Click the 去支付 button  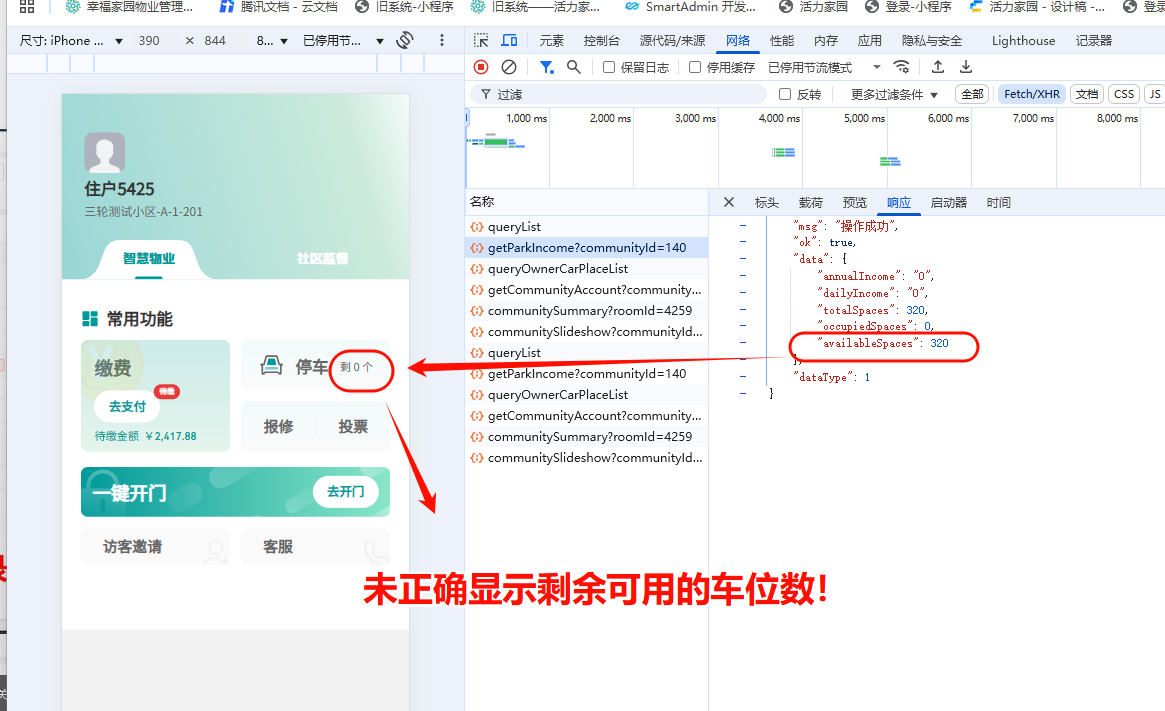pos(127,407)
